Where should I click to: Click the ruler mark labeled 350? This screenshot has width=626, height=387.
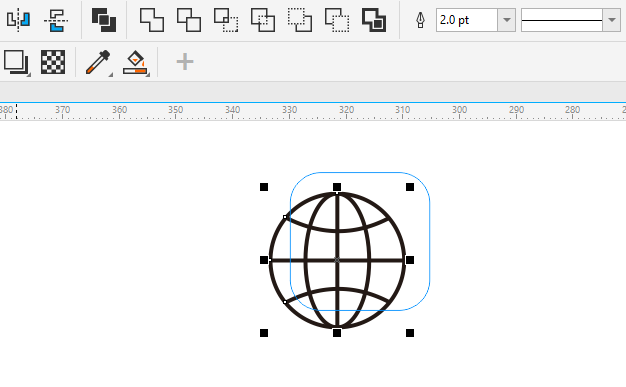pyautogui.click(x=175, y=110)
